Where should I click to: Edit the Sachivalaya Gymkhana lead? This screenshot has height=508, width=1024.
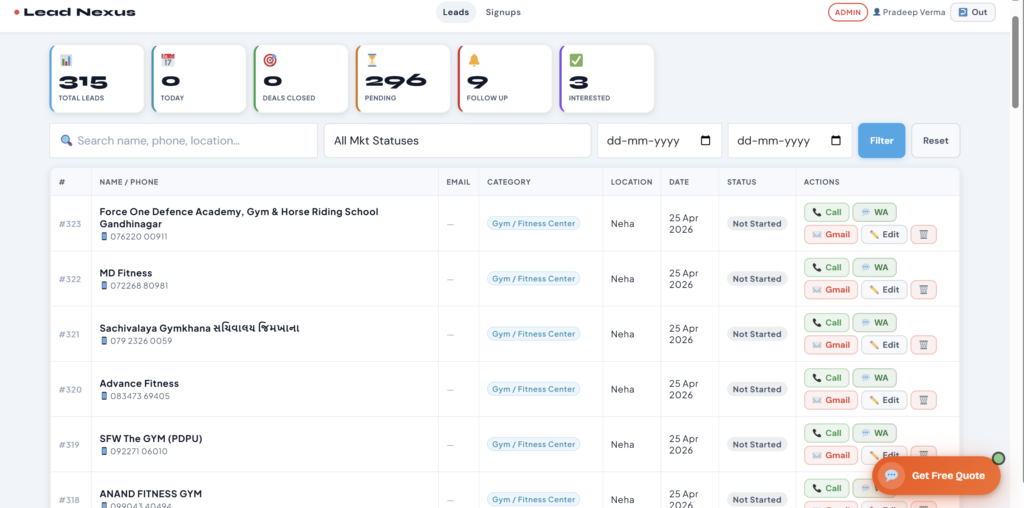click(884, 345)
